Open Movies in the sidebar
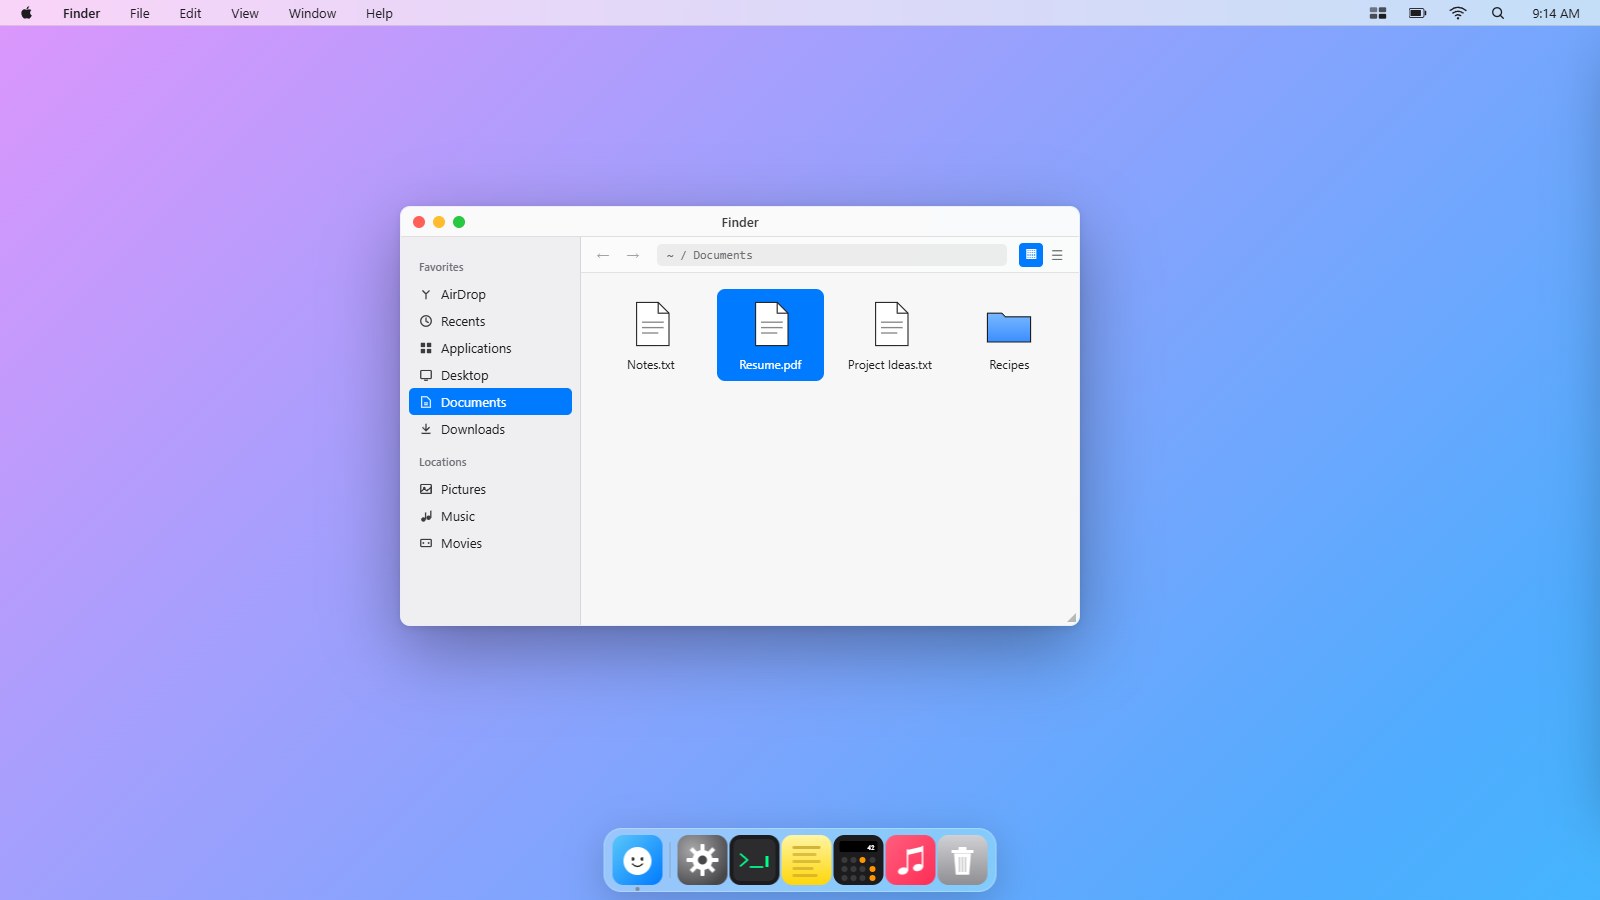Screen dimensions: 1600x900 click(490, 543)
